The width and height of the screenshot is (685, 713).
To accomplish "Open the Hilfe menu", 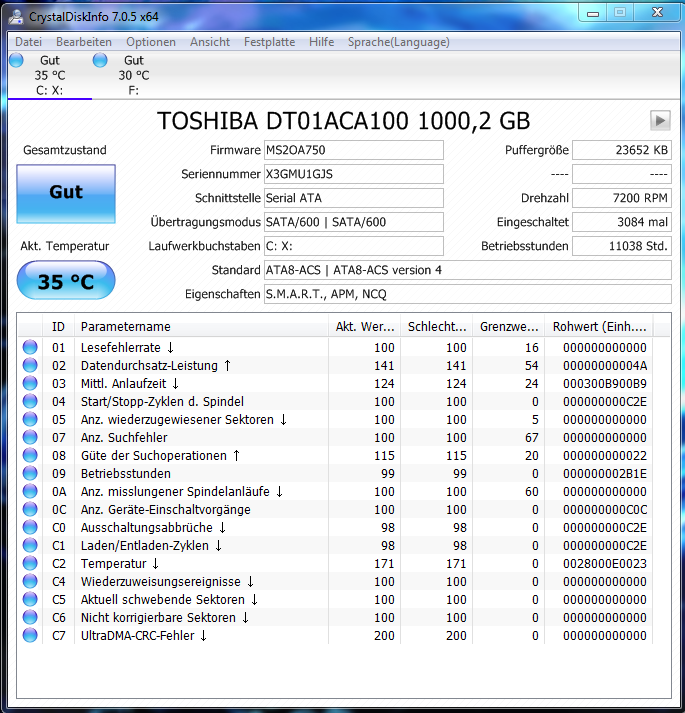I will [322, 42].
